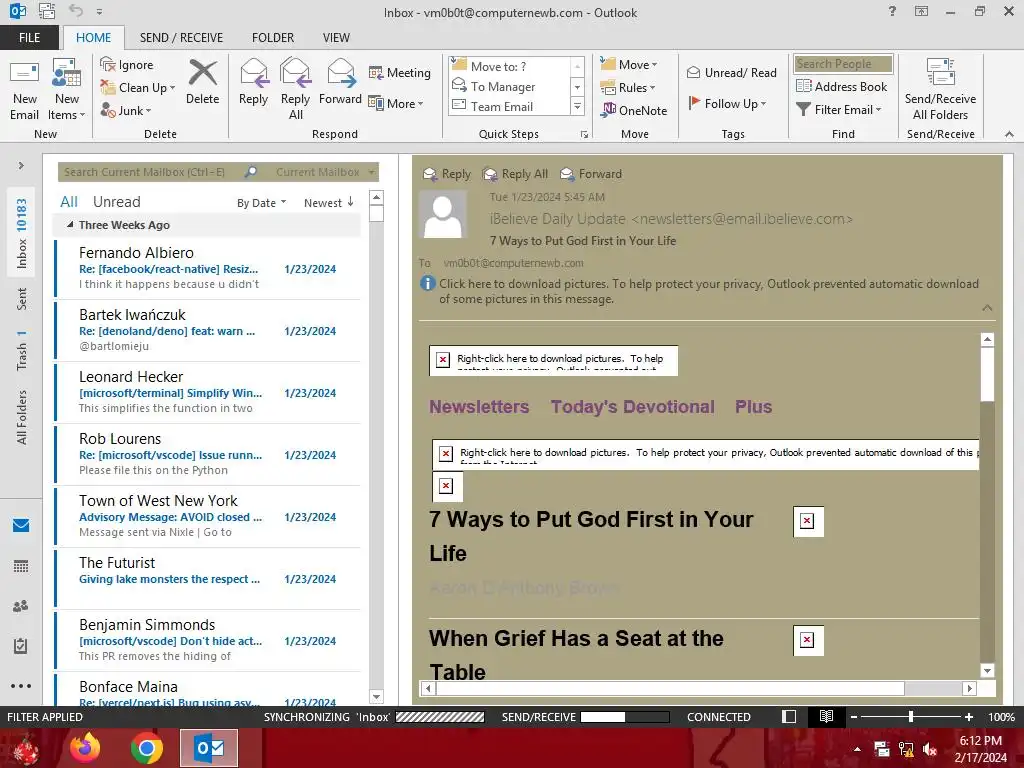
Task: Expand the Quick Steps gallery
Action: tap(577, 106)
